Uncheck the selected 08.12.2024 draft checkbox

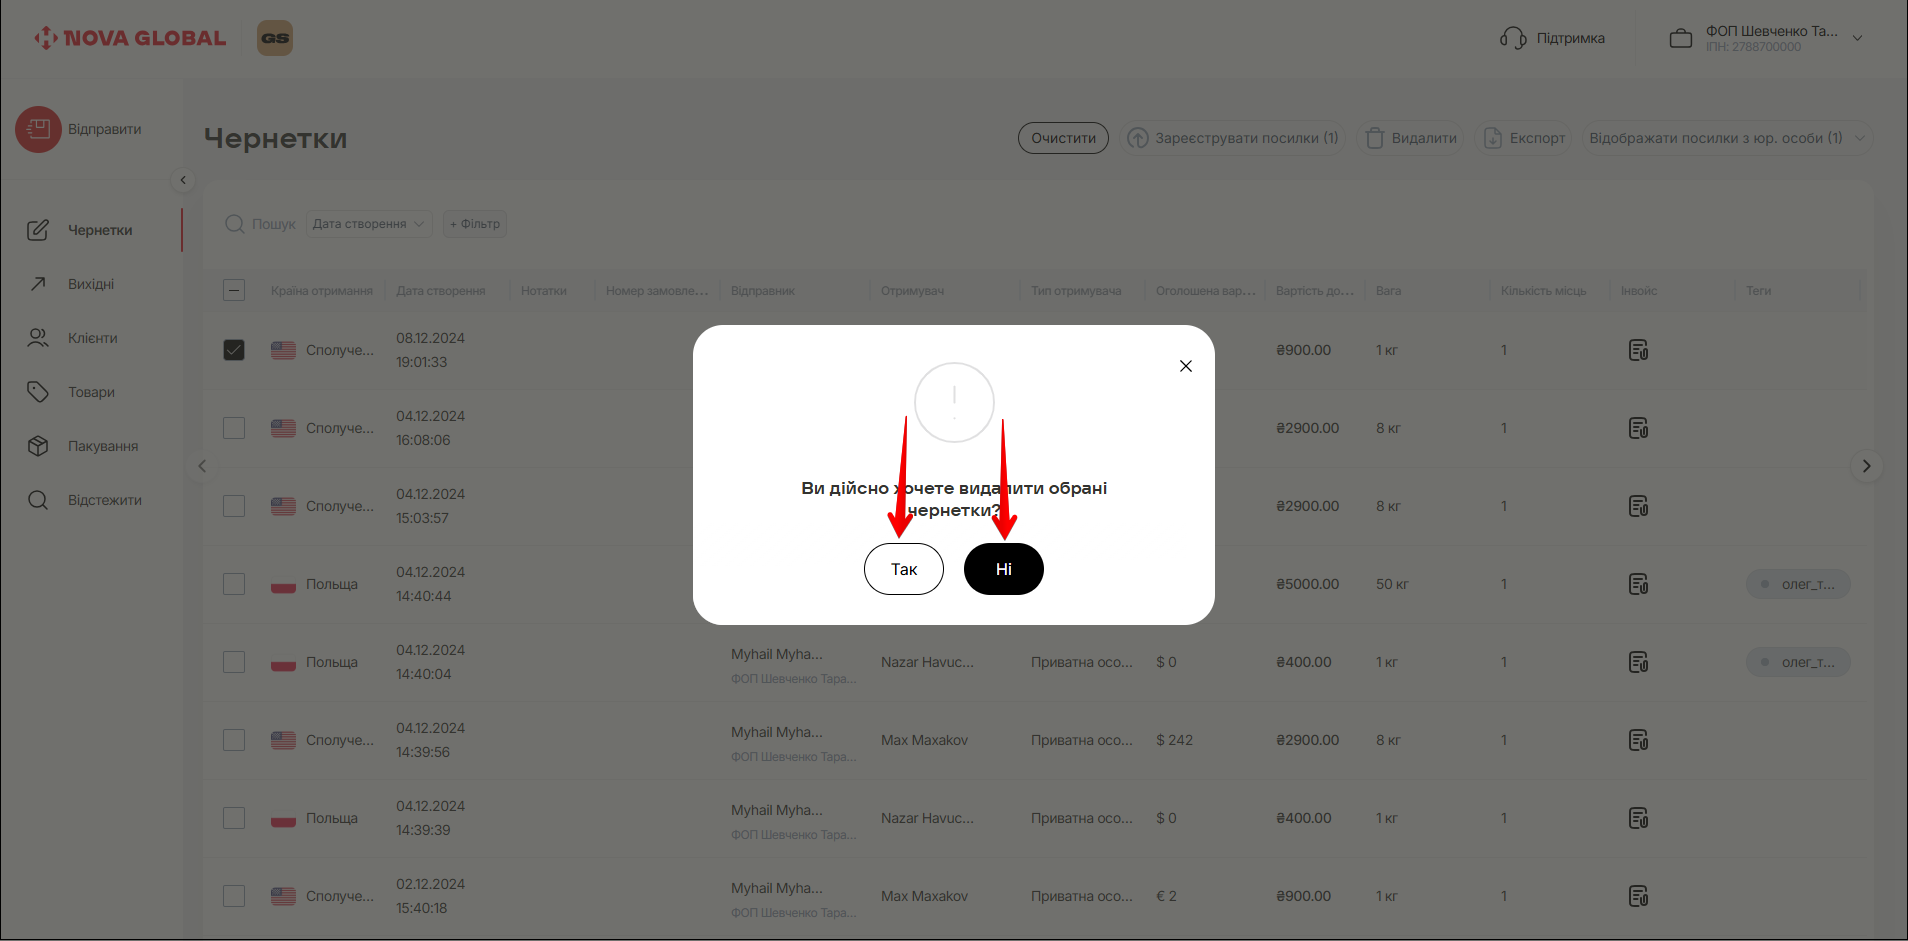pyautogui.click(x=234, y=350)
